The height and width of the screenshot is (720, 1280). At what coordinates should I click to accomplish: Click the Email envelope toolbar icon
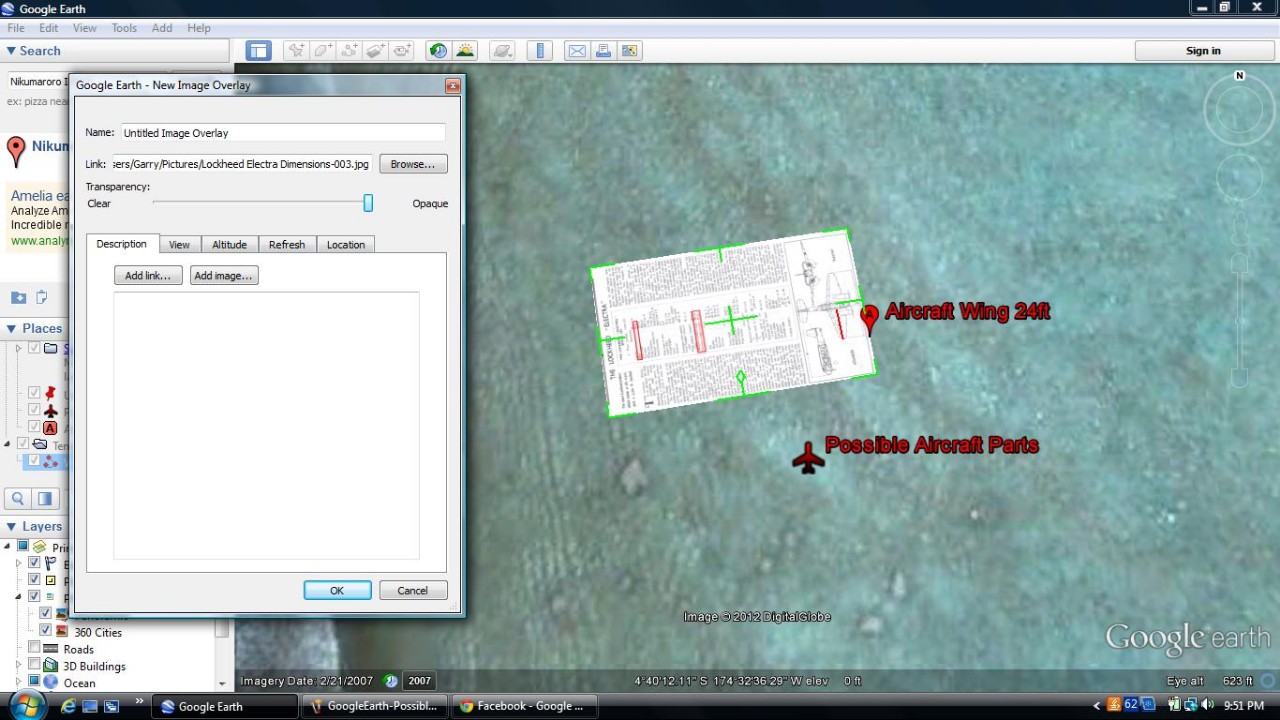click(x=577, y=51)
